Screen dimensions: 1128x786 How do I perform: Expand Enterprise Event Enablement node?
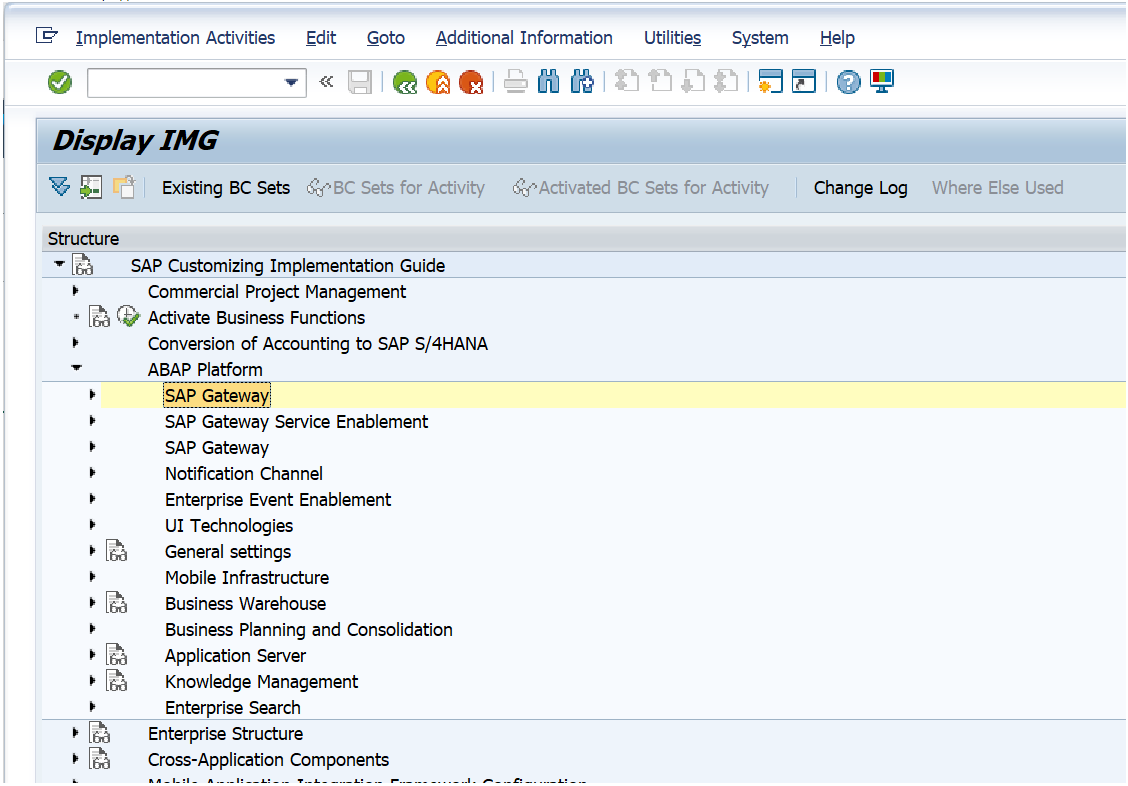(x=93, y=498)
